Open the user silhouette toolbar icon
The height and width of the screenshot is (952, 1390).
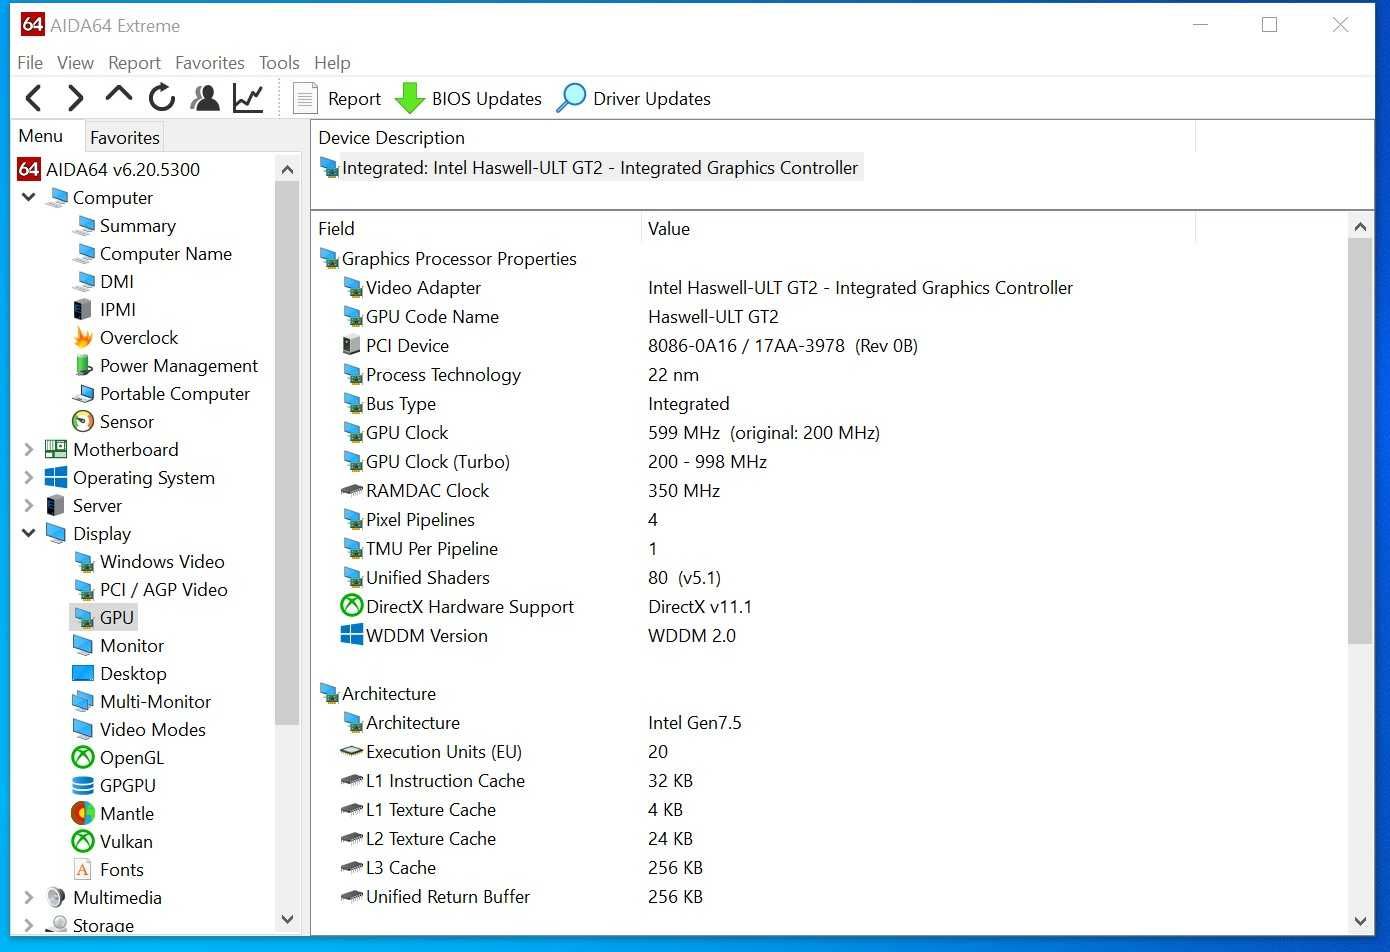point(205,98)
